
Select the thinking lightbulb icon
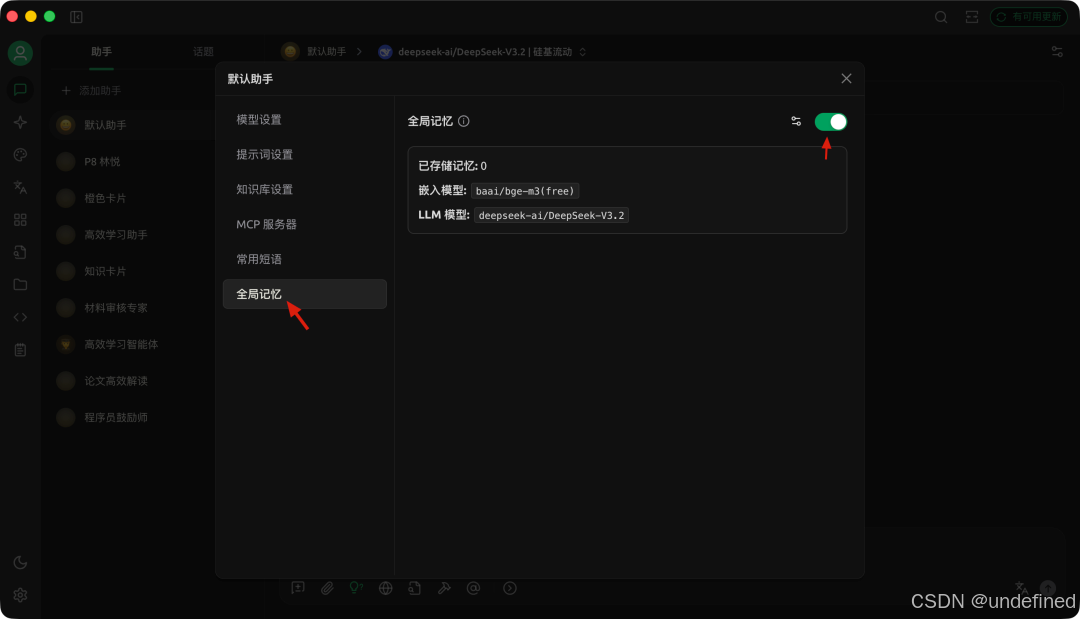(x=356, y=588)
